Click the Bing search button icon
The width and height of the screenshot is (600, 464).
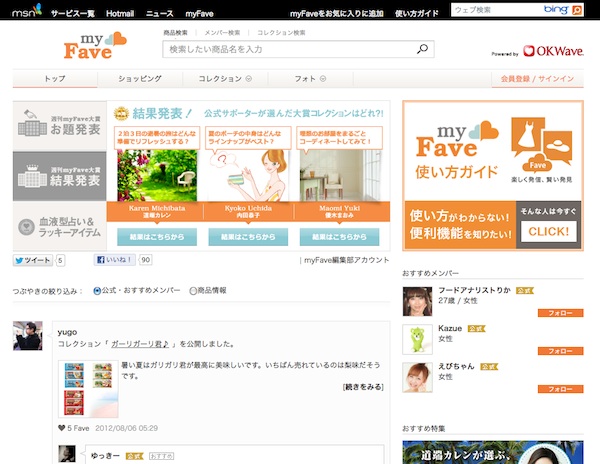click(x=577, y=9)
